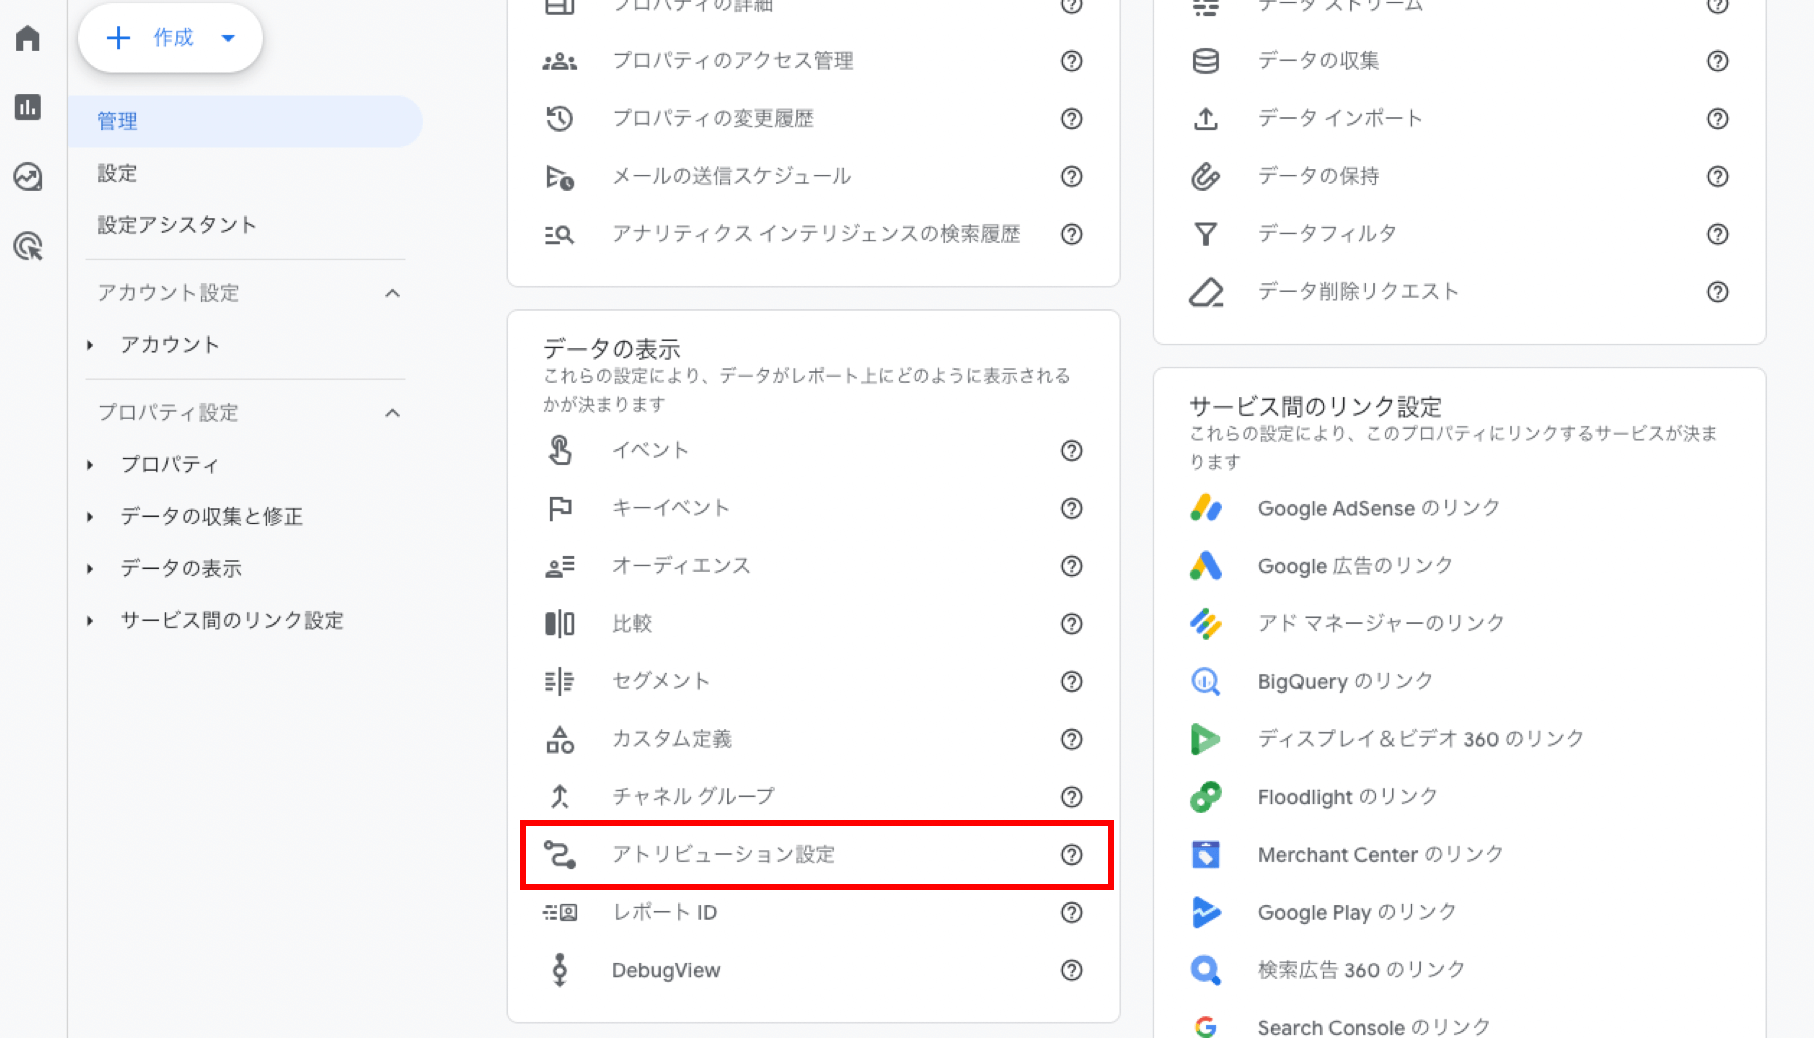Click the チャネル グループ merge icon

click(x=560, y=797)
